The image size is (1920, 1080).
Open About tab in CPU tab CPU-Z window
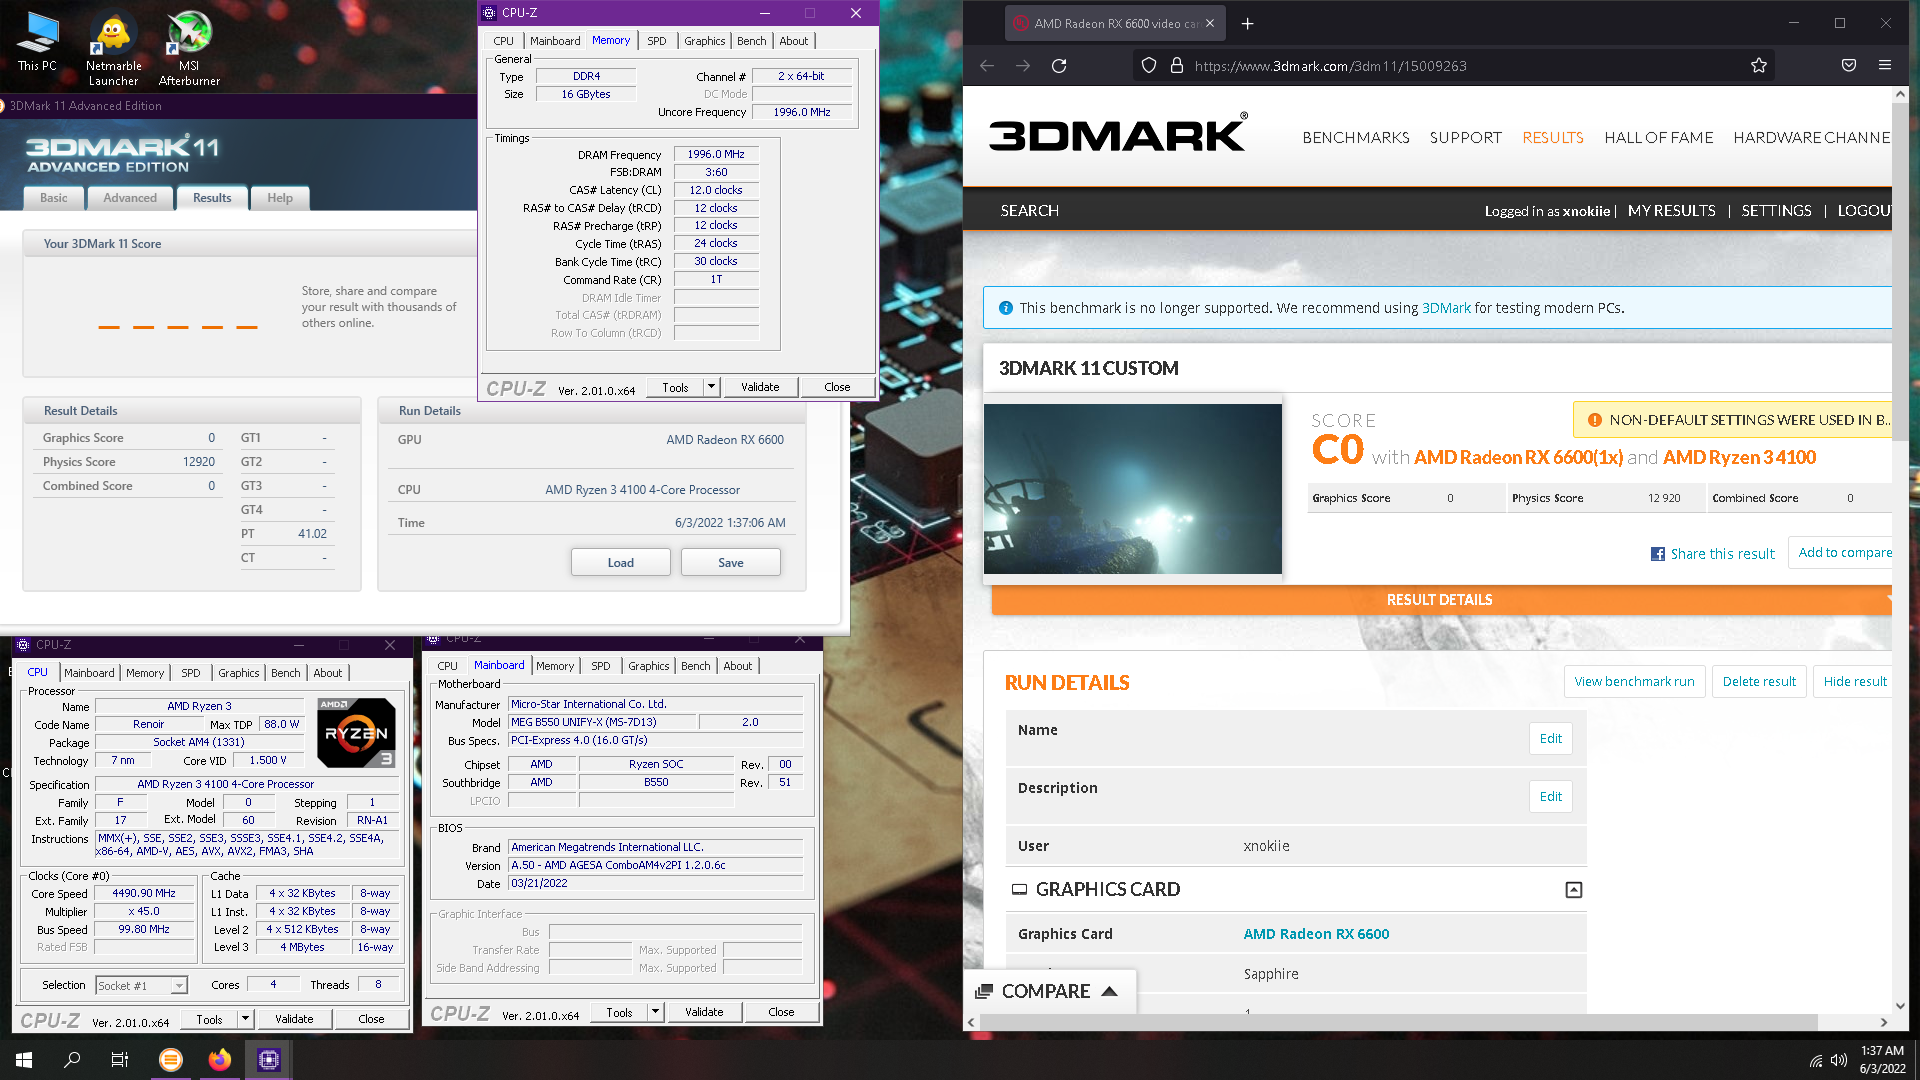(x=327, y=673)
